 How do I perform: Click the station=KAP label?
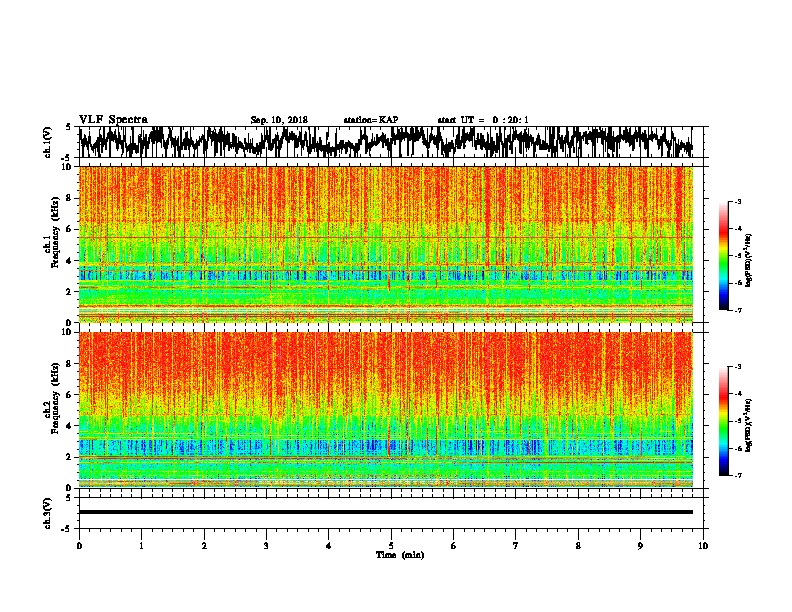coord(371,120)
